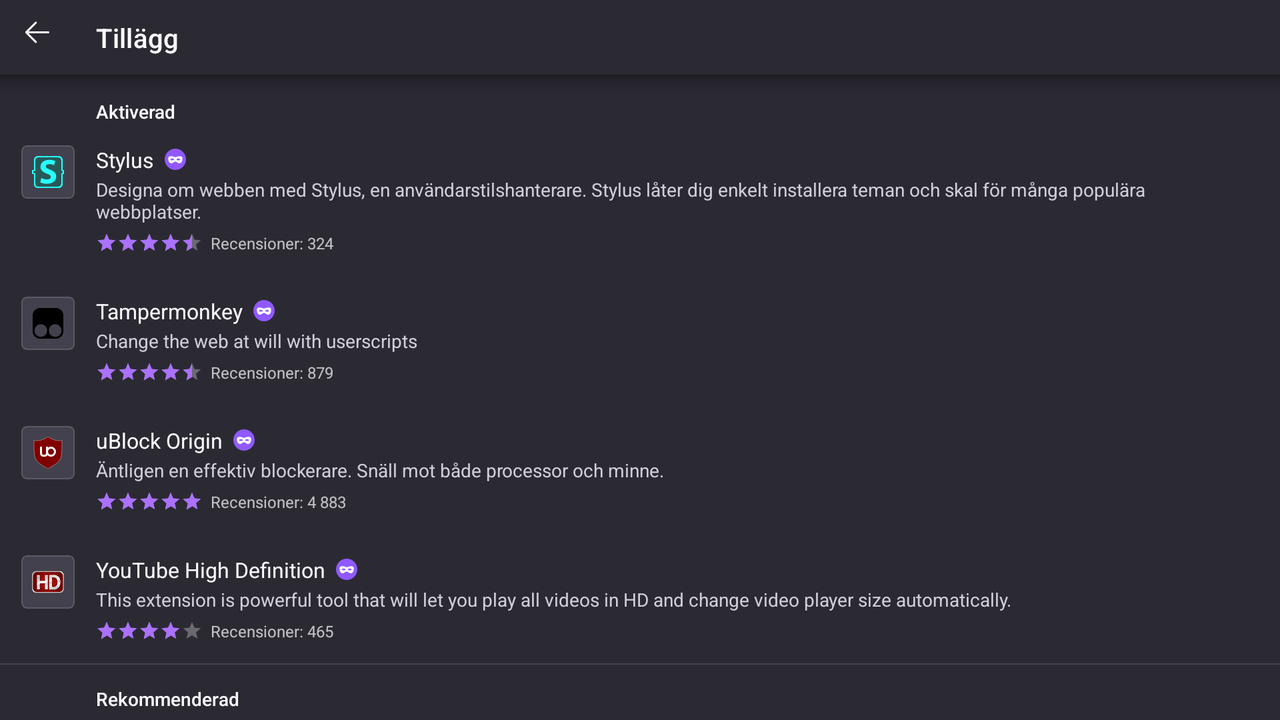Select the Stylus add-on title
The image size is (1280, 720).
125,161
